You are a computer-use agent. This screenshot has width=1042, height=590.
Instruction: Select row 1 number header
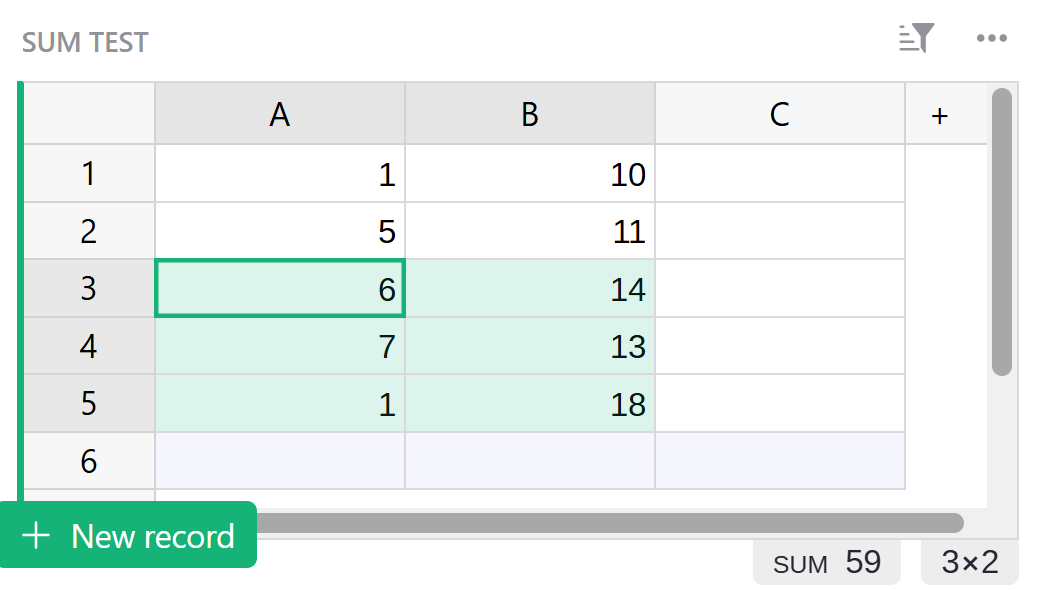click(x=89, y=174)
